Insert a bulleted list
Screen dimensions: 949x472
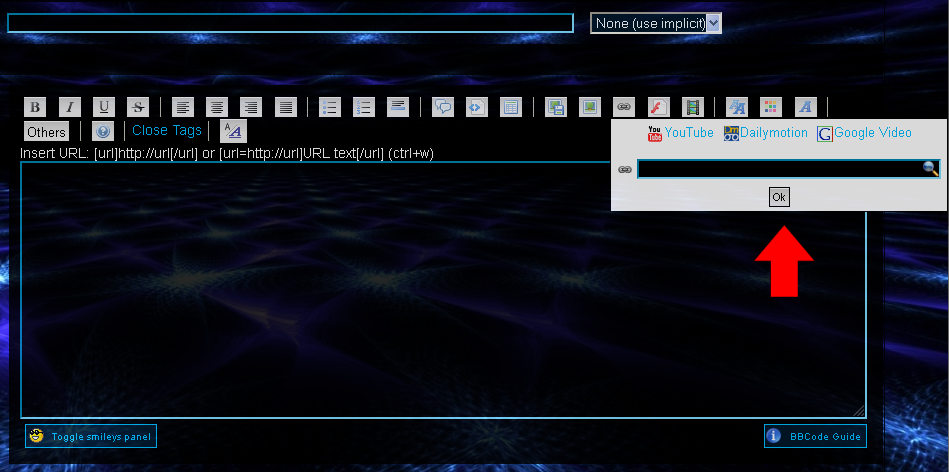tap(330, 108)
